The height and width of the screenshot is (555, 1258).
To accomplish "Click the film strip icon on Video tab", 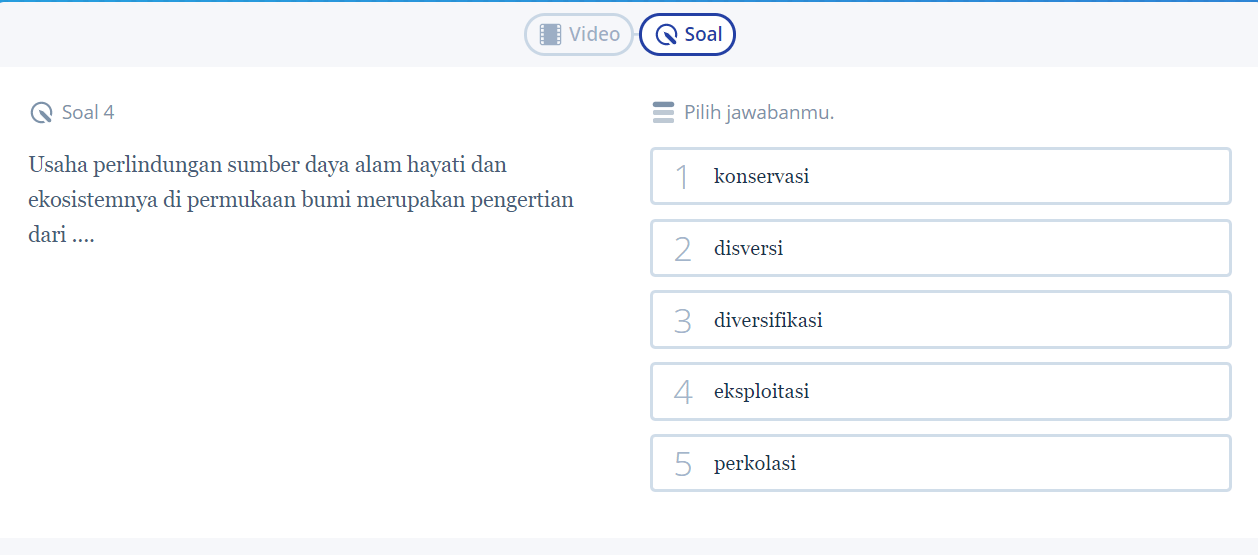I will point(550,35).
